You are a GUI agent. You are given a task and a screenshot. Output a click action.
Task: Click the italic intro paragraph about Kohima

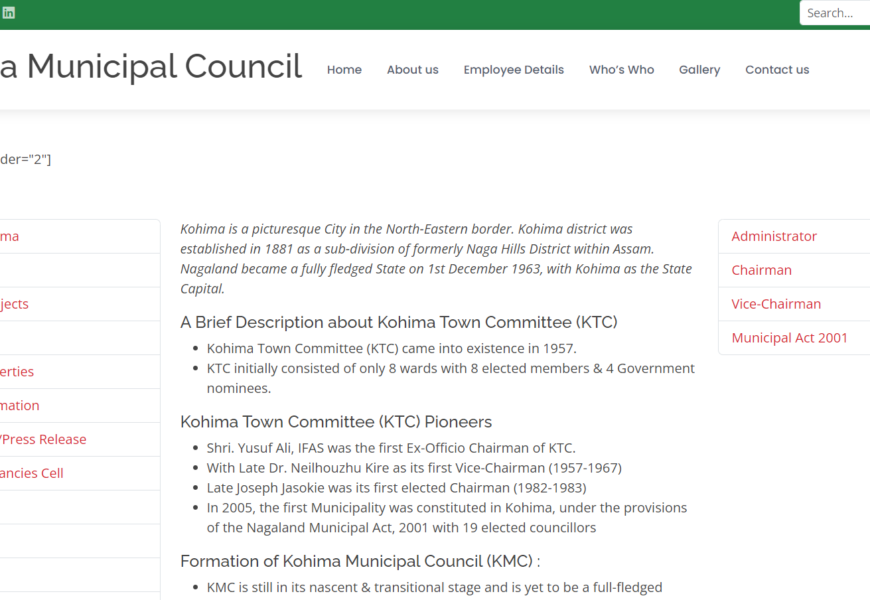[x=436, y=259]
